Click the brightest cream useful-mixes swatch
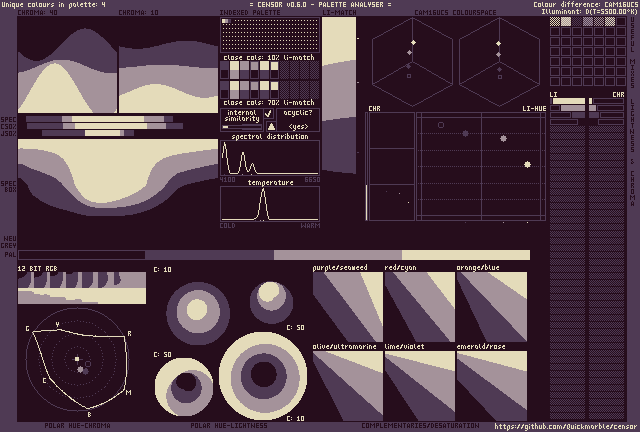This screenshot has width=640, height=432. tap(566, 21)
